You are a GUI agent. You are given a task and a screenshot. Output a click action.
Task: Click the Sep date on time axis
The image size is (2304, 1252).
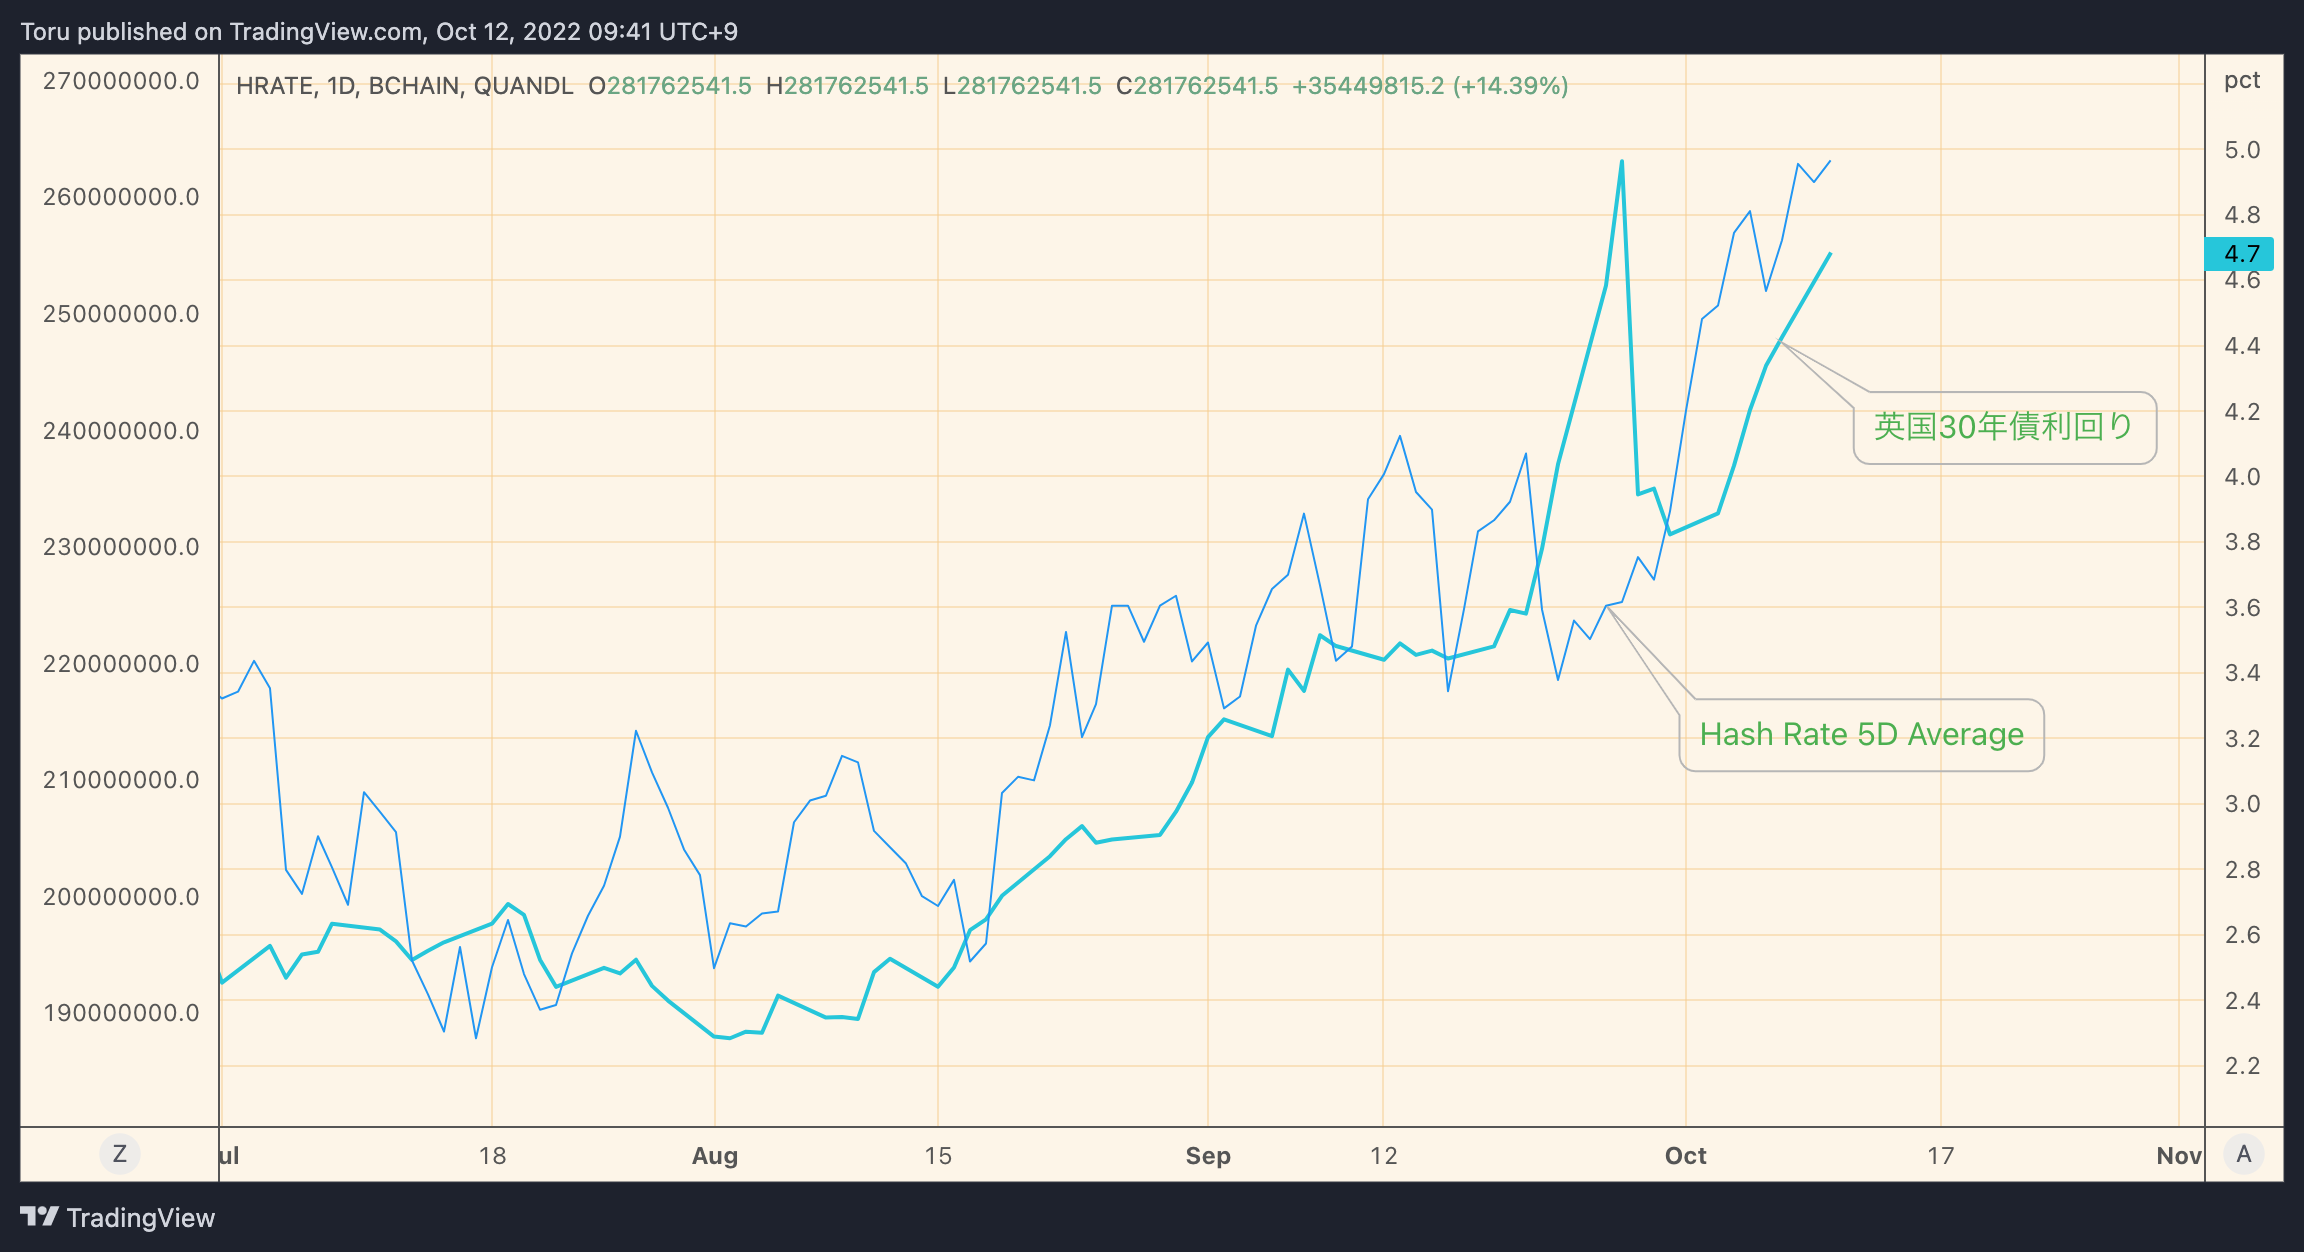(x=1207, y=1156)
